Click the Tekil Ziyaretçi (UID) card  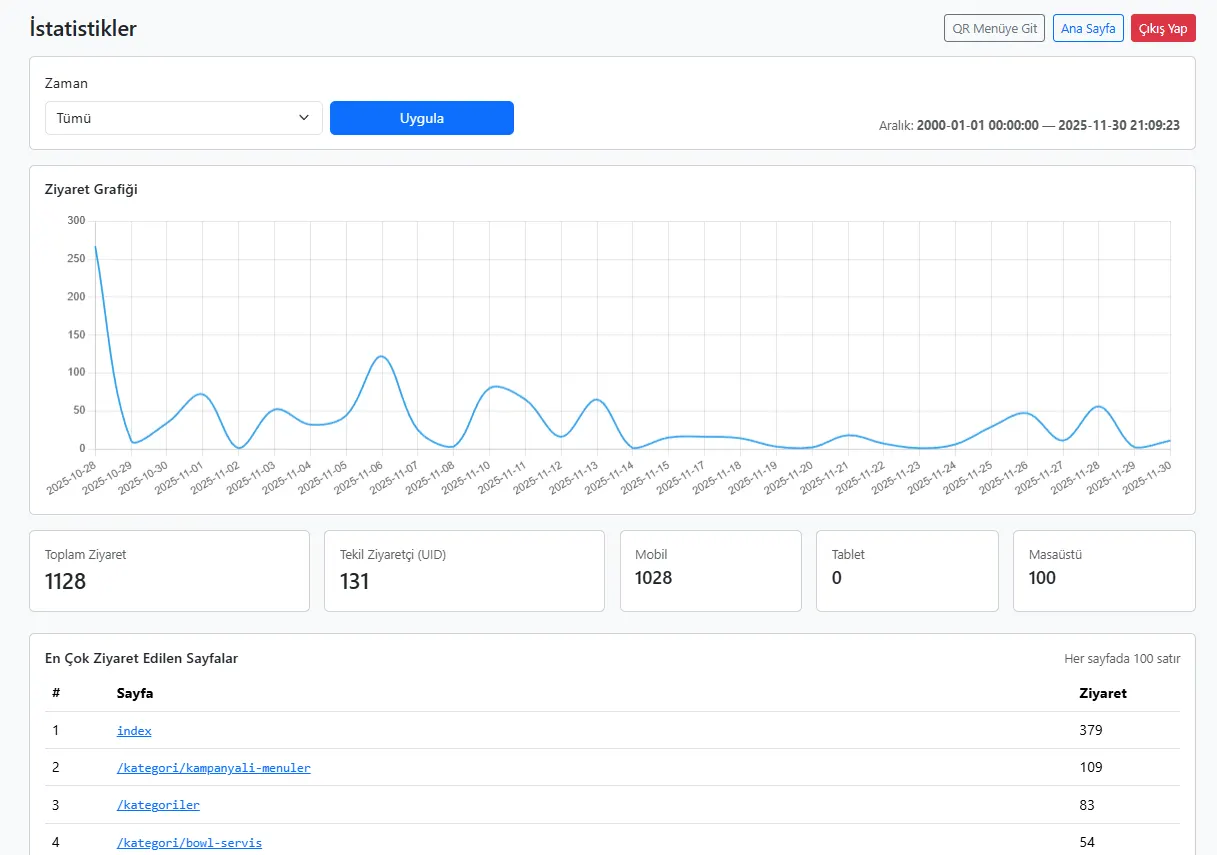(464, 571)
